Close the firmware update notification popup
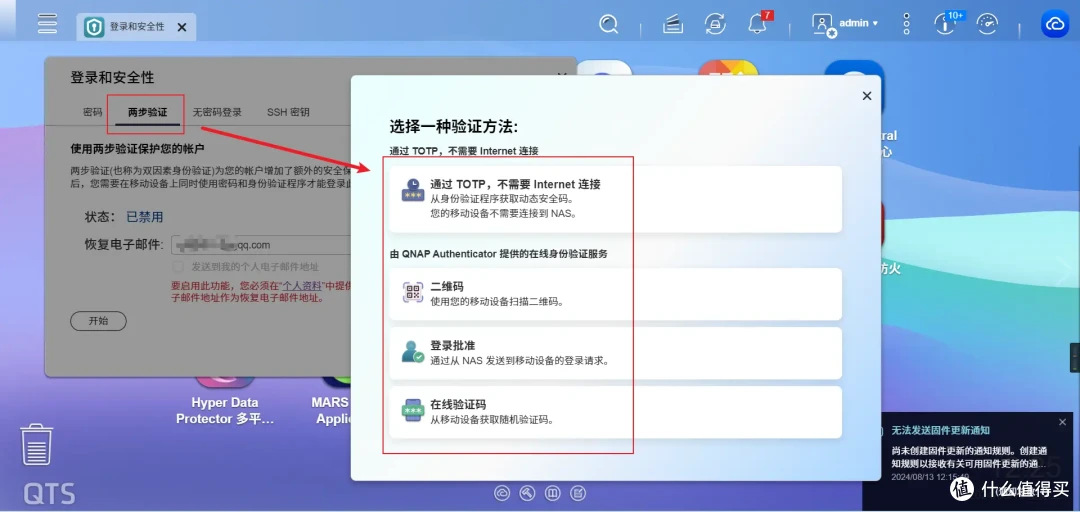The height and width of the screenshot is (512, 1080). click(1062, 422)
